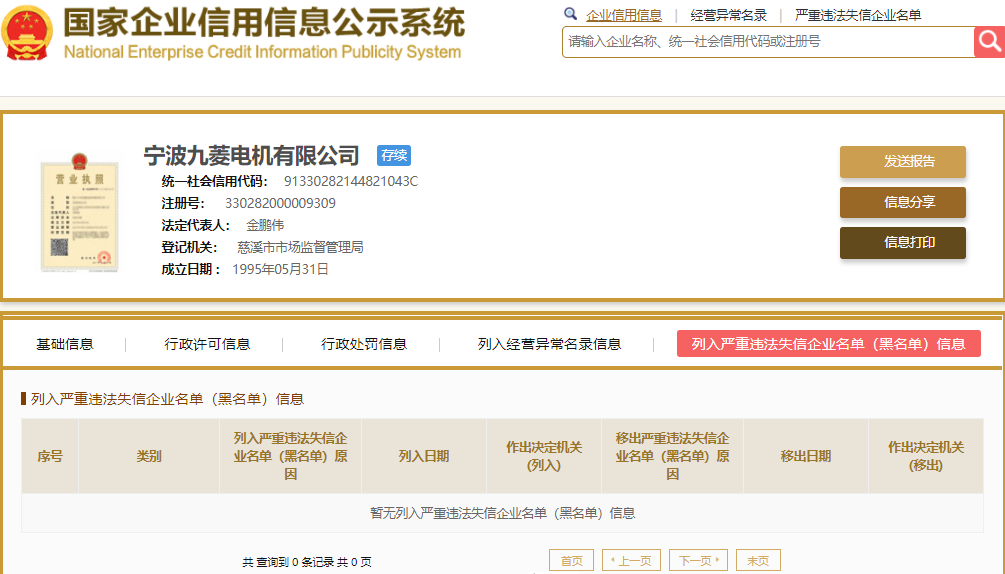Click the 序号 column header
The width and height of the screenshot is (1005, 574).
(x=50, y=456)
